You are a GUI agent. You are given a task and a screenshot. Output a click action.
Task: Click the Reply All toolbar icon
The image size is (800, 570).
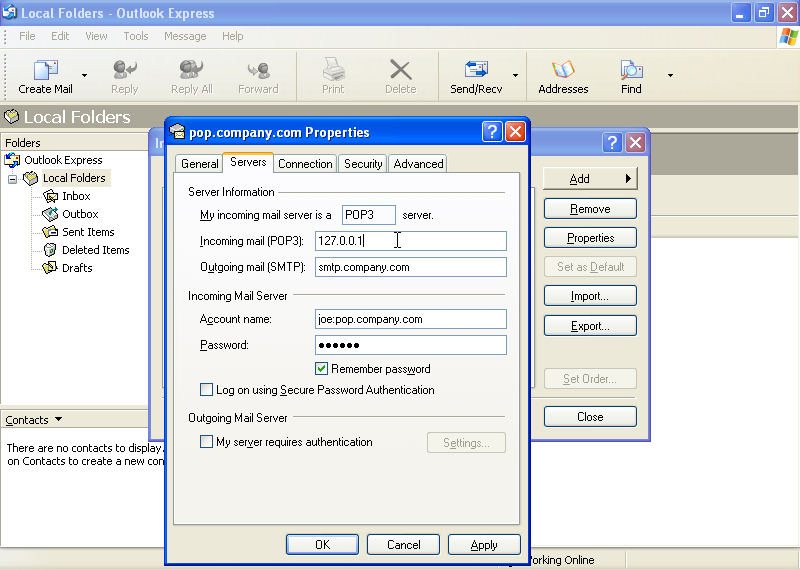pyautogui.click(x=191, y=69)
